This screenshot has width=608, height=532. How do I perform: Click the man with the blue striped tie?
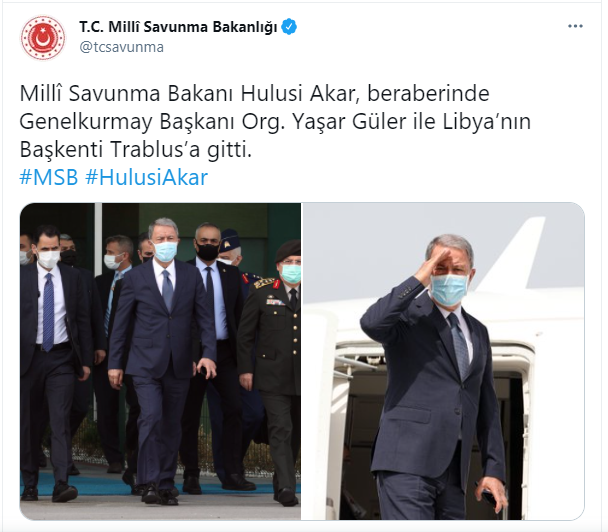[x=51, y=362]
